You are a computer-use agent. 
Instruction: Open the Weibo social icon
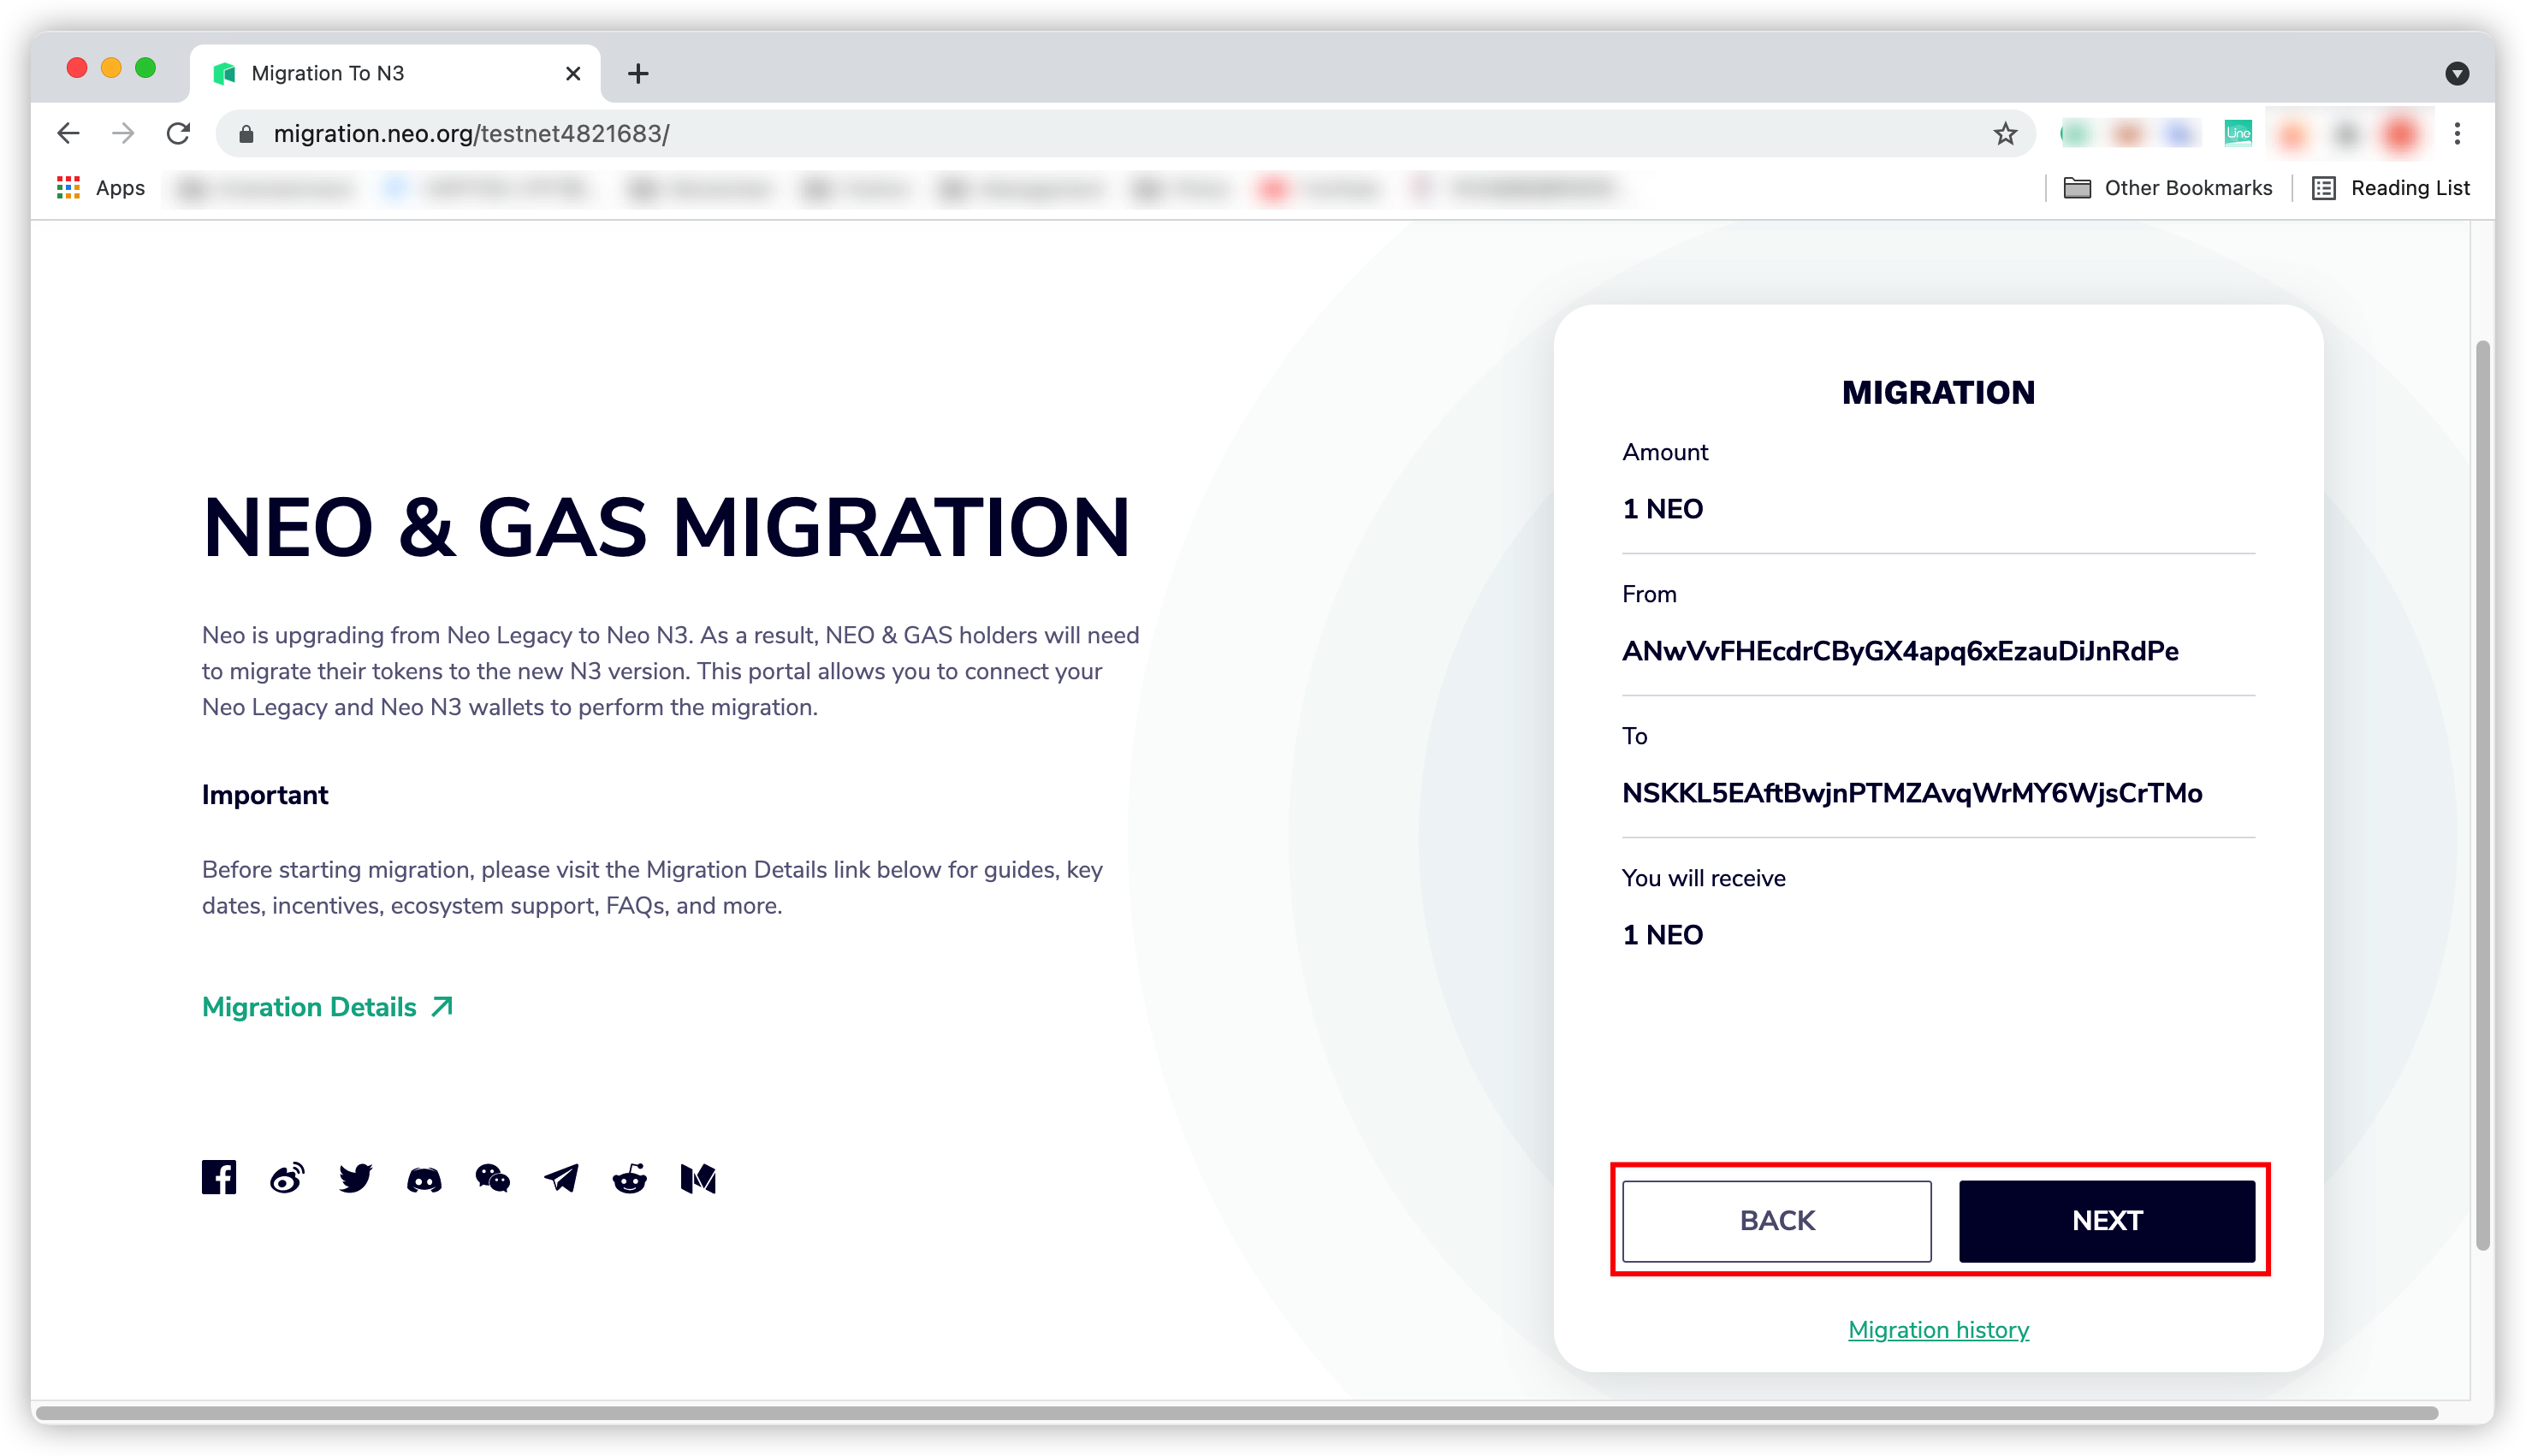point(287,1178)
